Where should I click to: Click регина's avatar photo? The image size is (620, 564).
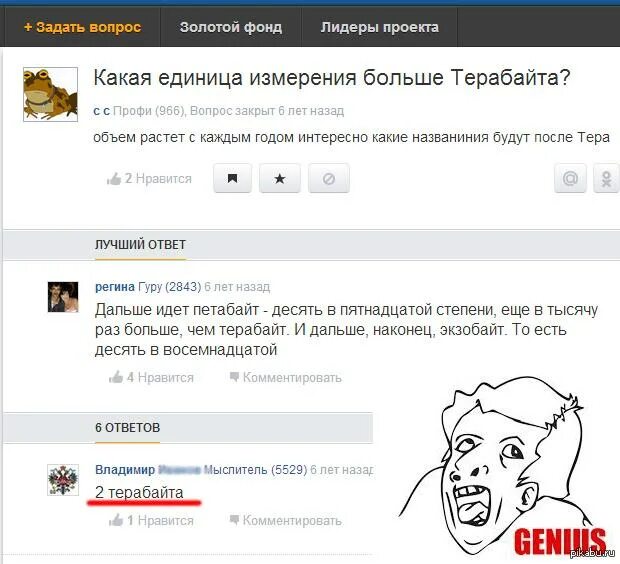[63, 297]
